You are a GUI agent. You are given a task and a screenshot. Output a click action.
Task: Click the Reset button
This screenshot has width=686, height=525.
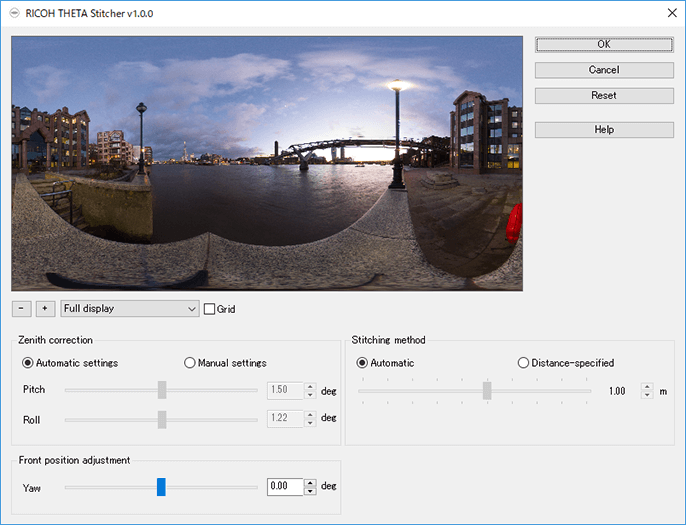604,96
